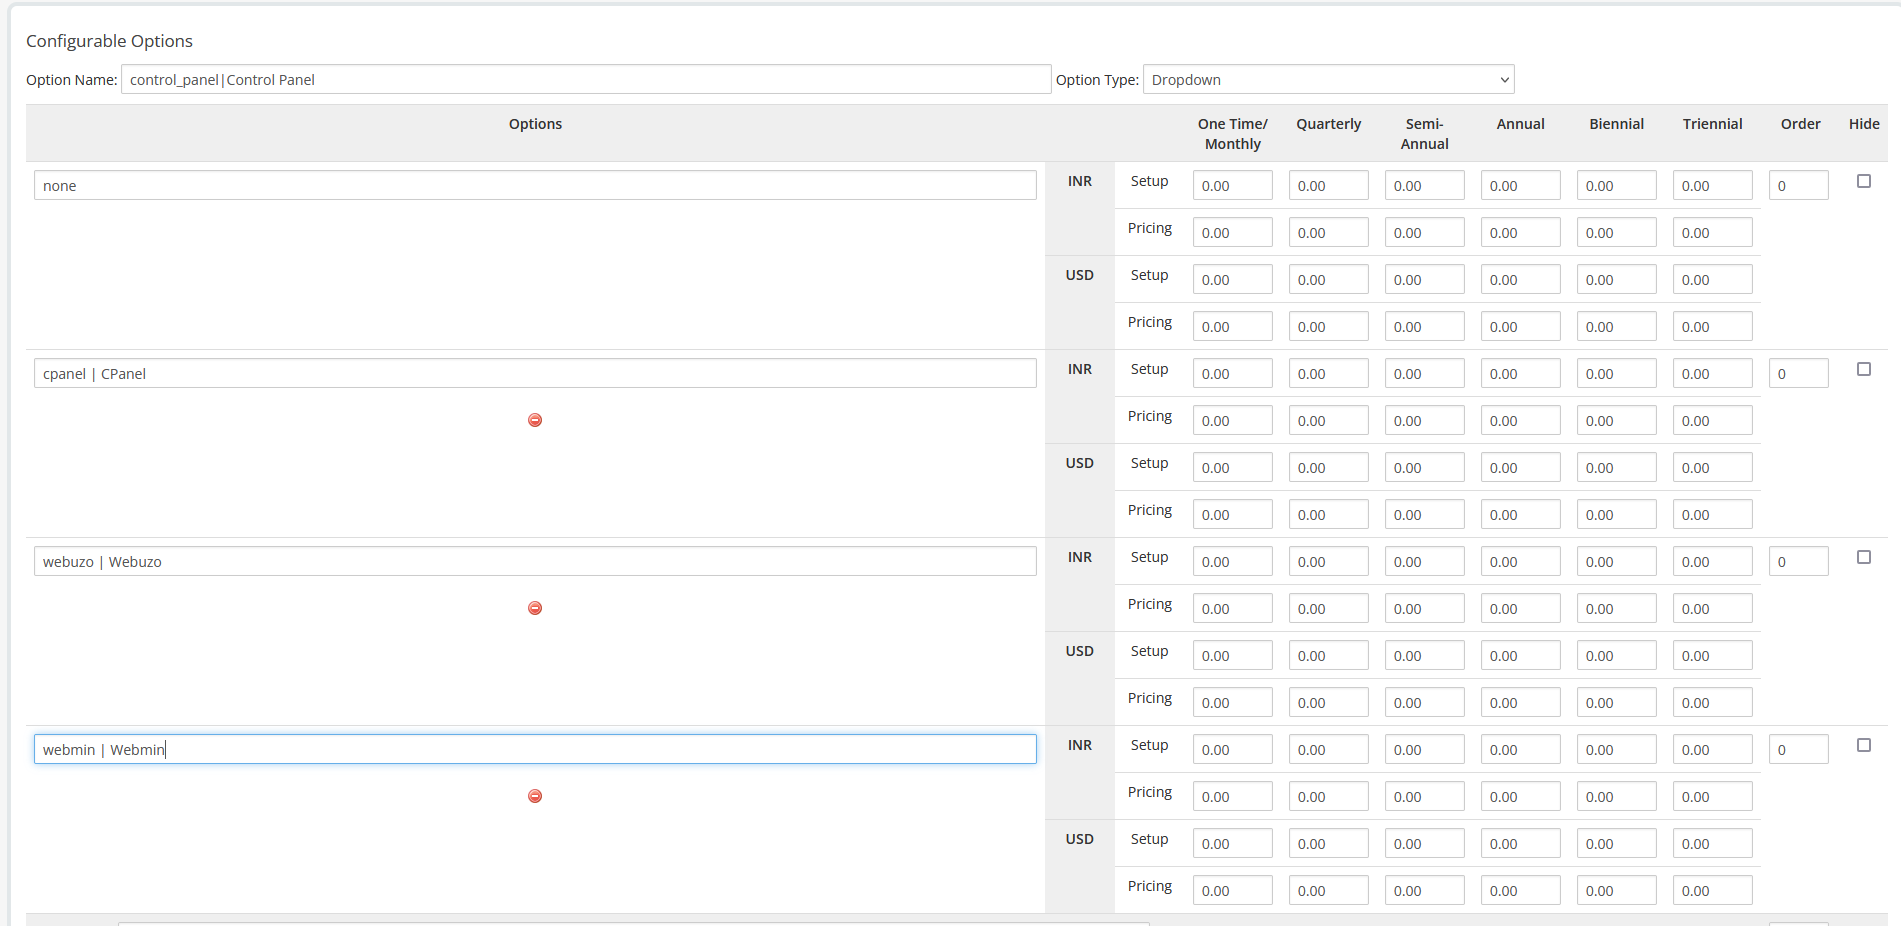Viewport: 1901px width, 926px height.
Task: Edit cpanel USD Pricing monthly field
Action: (1233, 514)
